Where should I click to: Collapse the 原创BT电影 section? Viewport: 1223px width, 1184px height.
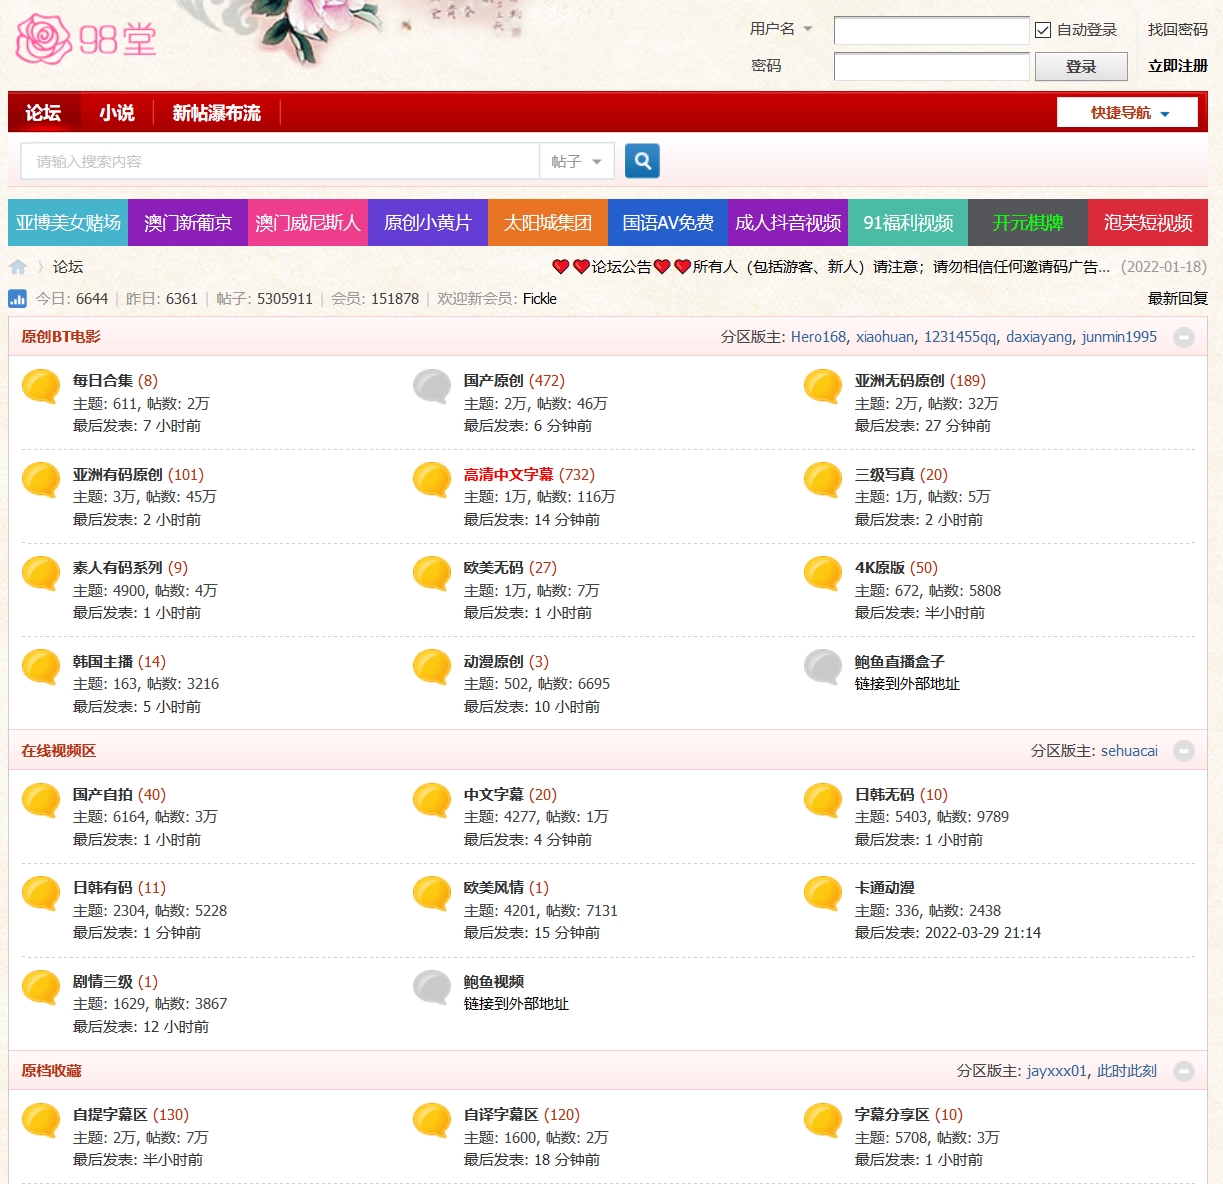pos(1184,337)
